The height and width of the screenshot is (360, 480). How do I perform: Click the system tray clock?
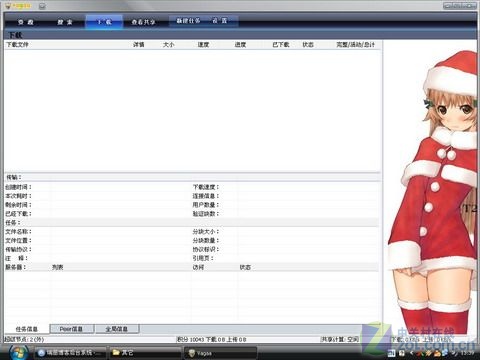pyautogui.click(x=468, y=353)
